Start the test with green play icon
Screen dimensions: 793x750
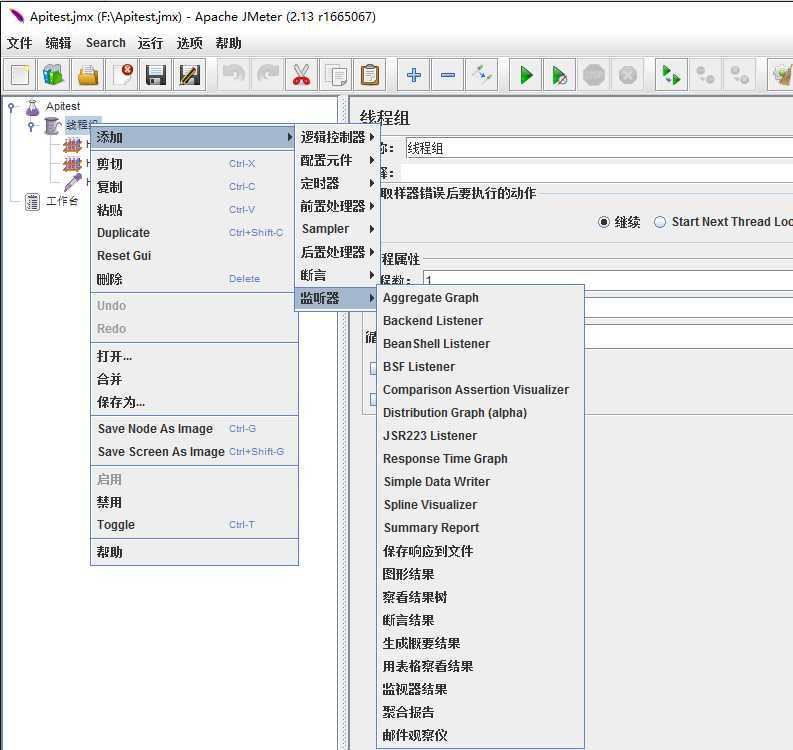pyautogui.click(x=525, y=75)
